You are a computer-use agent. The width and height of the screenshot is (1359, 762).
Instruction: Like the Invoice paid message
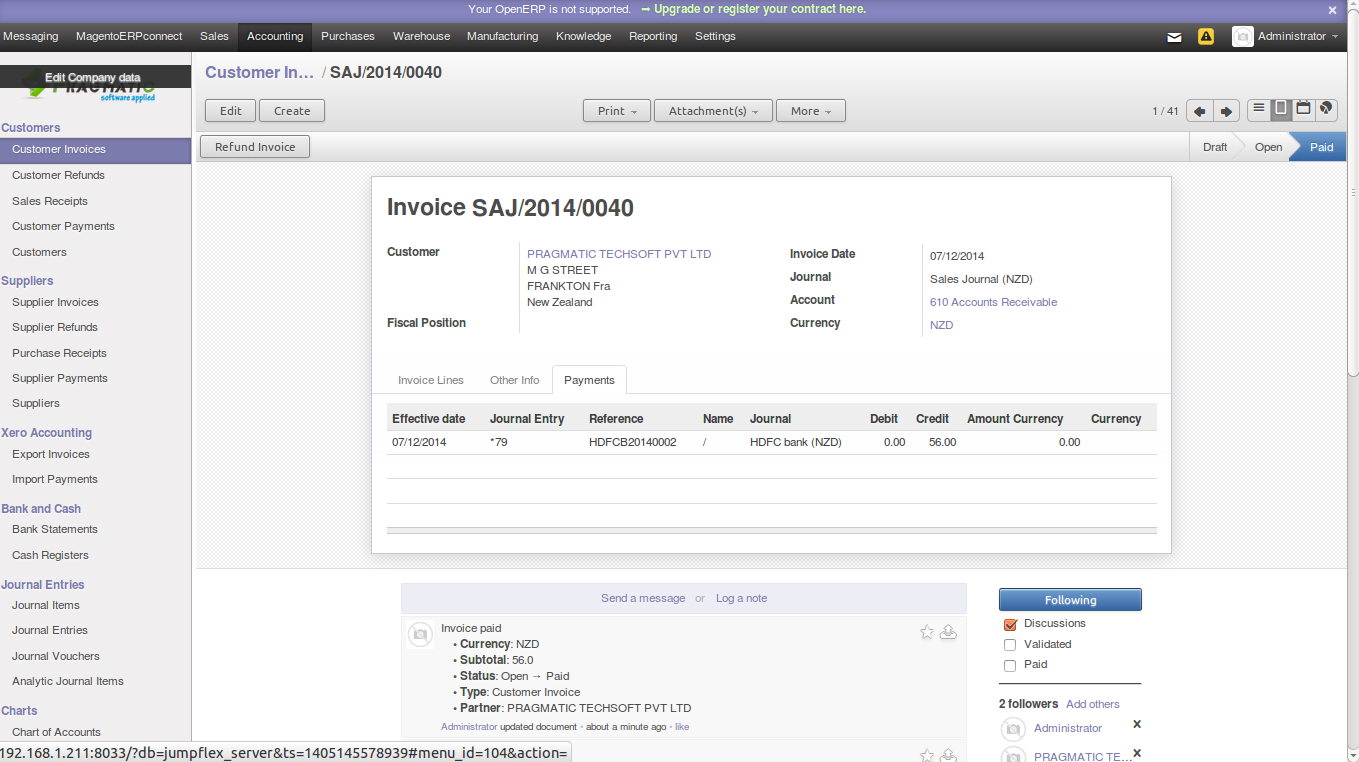tap(682, 727)
